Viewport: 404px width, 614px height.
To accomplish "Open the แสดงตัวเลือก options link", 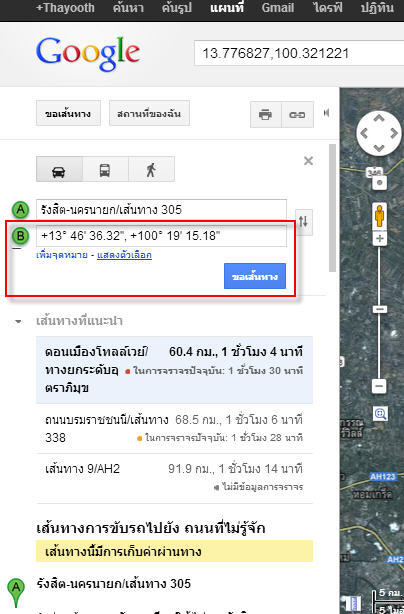I will click(x=124, y=255).
